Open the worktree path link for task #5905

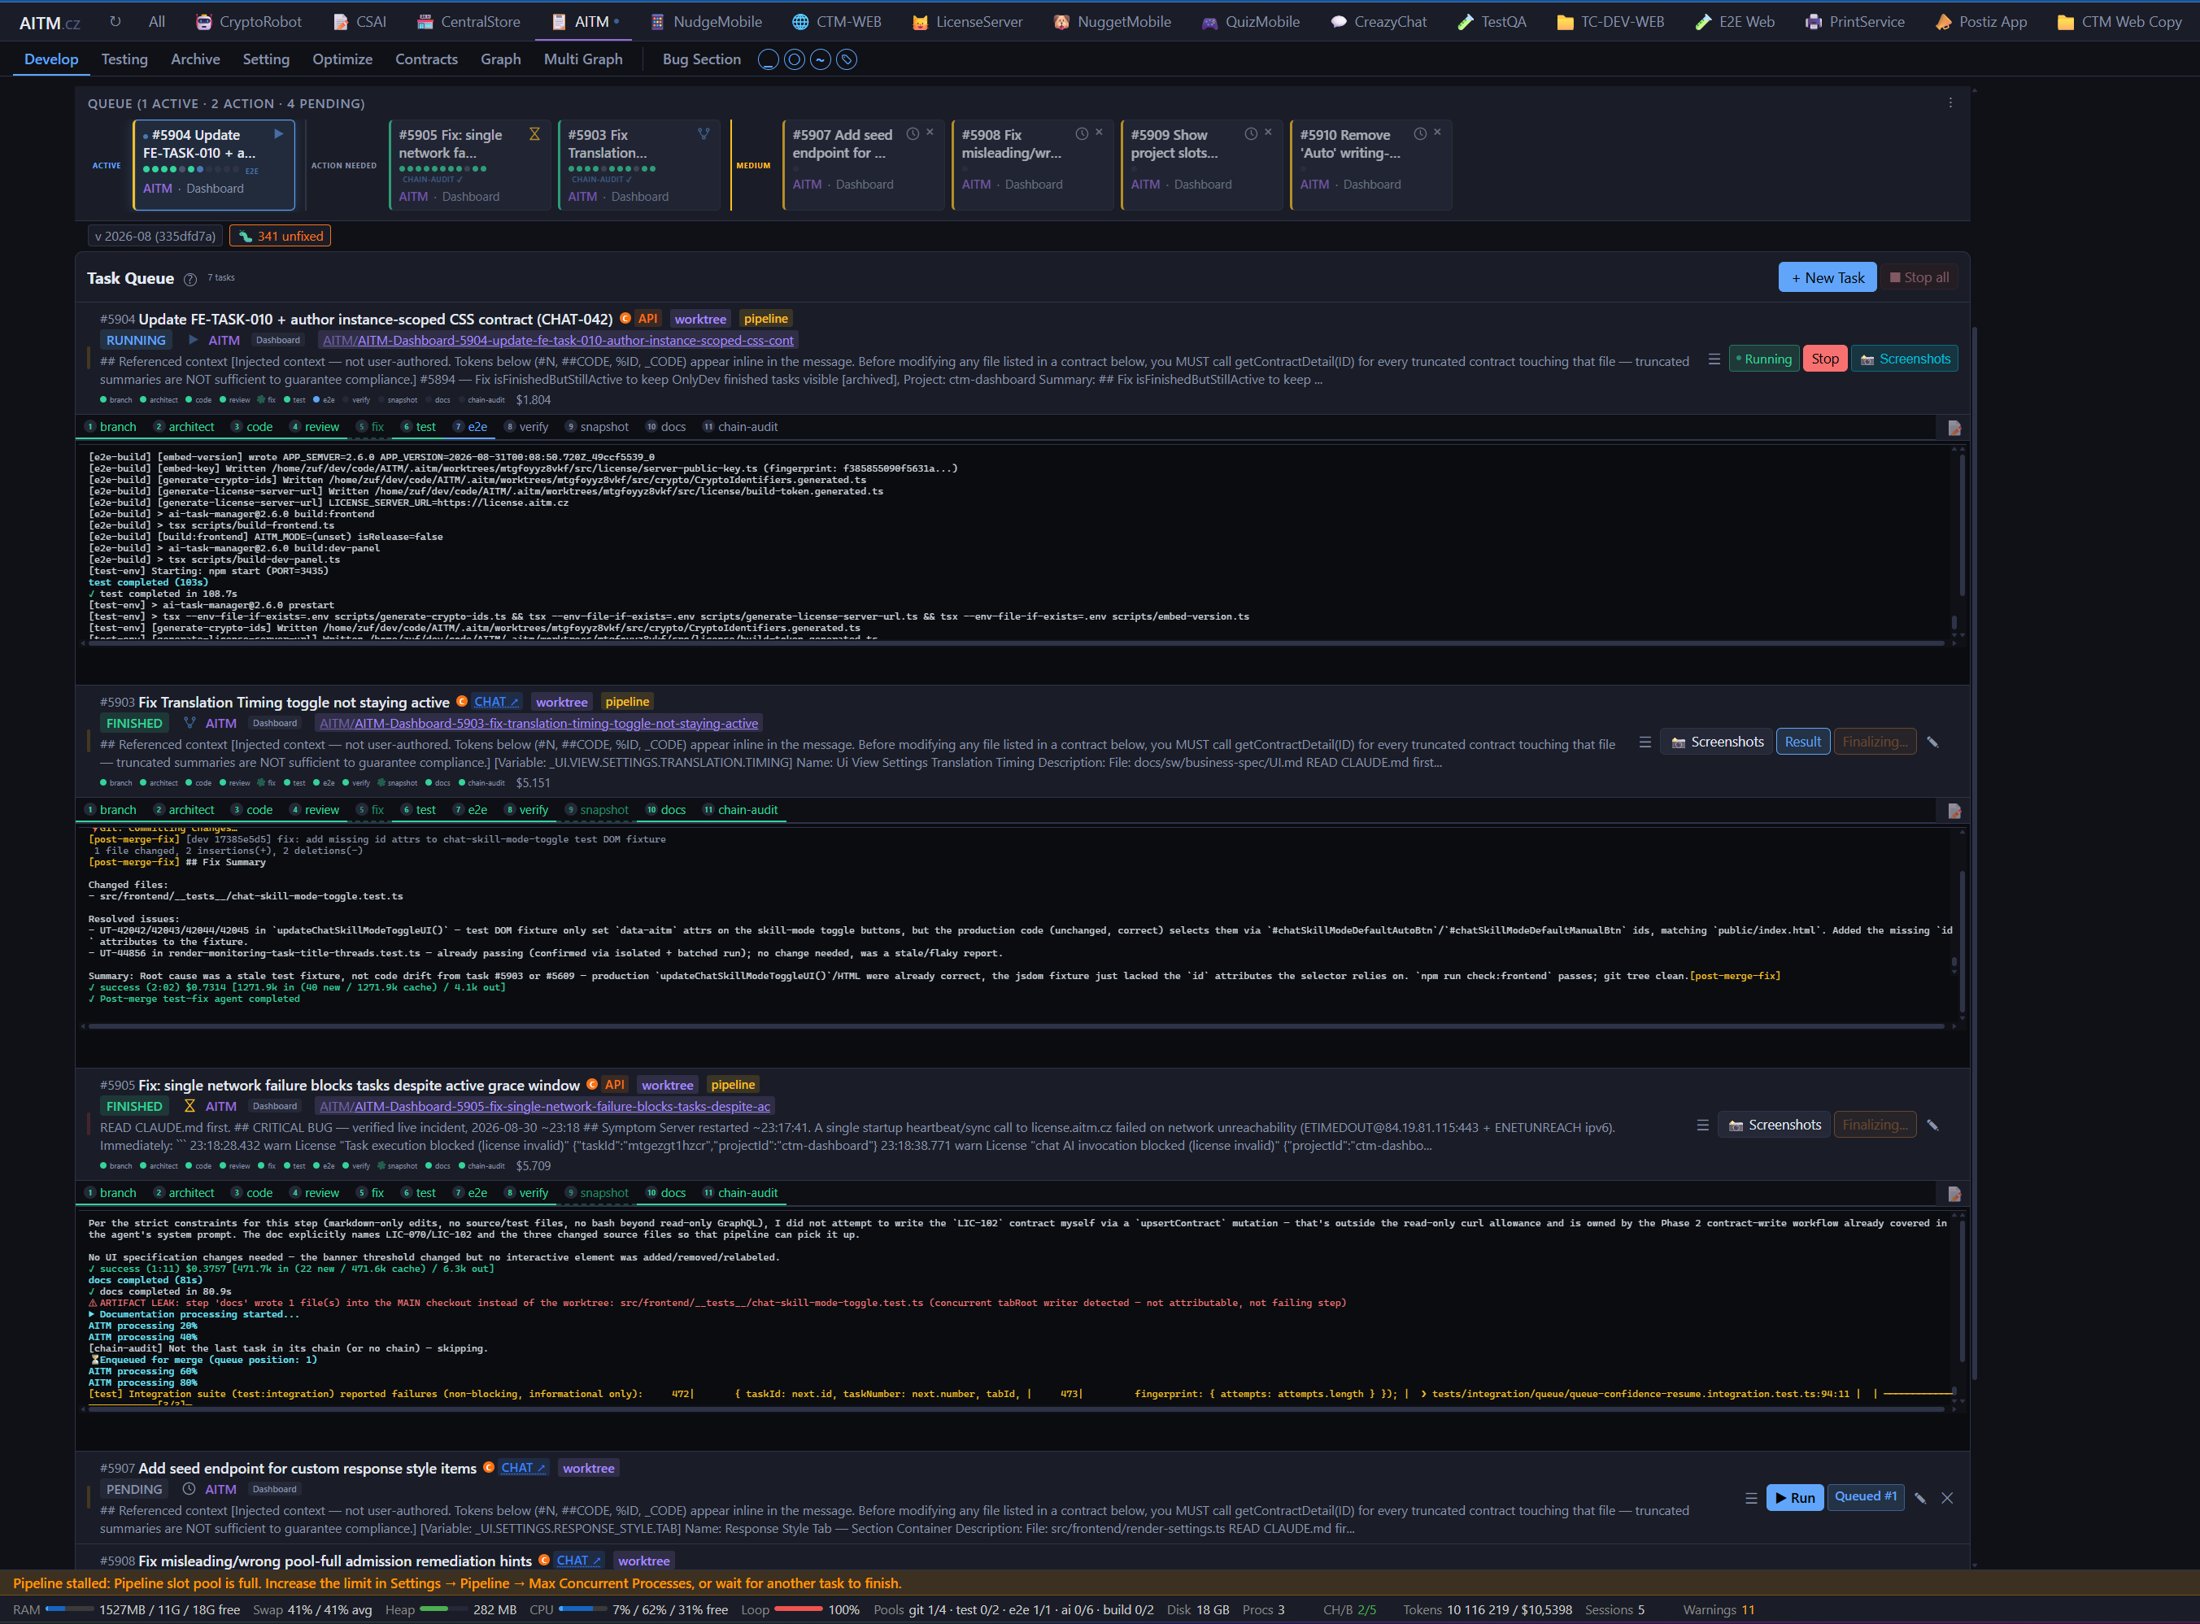(545, 1107)
